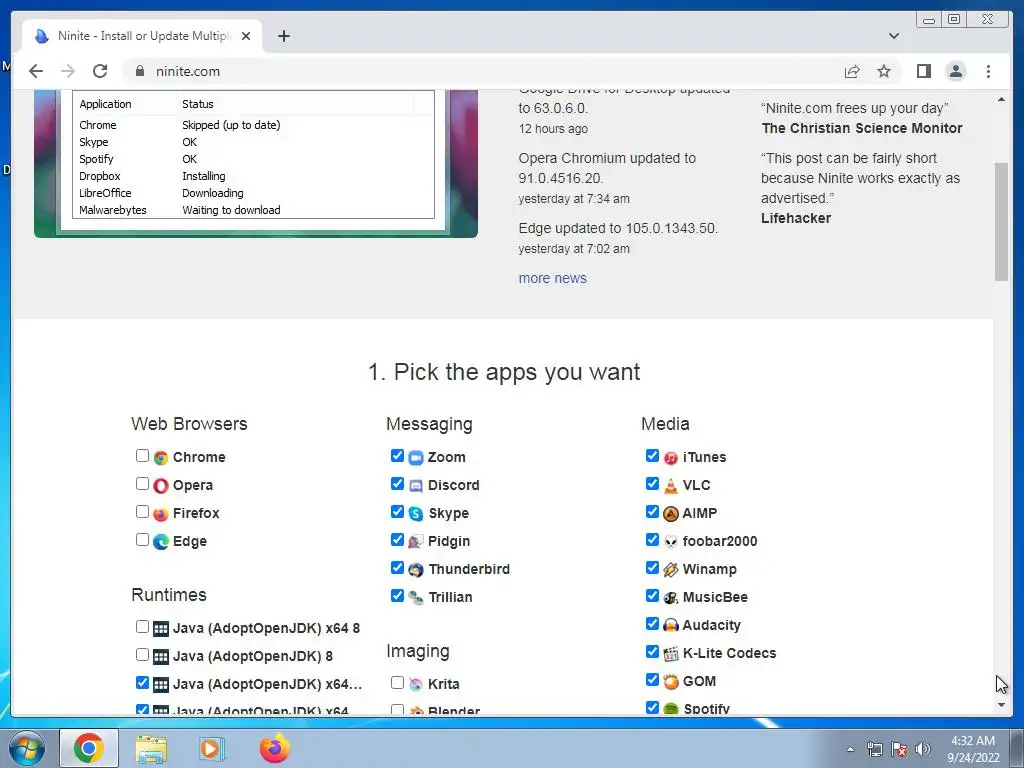Tick the Edge checkbox
1024x768 pixels.
(x=142, y=539)
